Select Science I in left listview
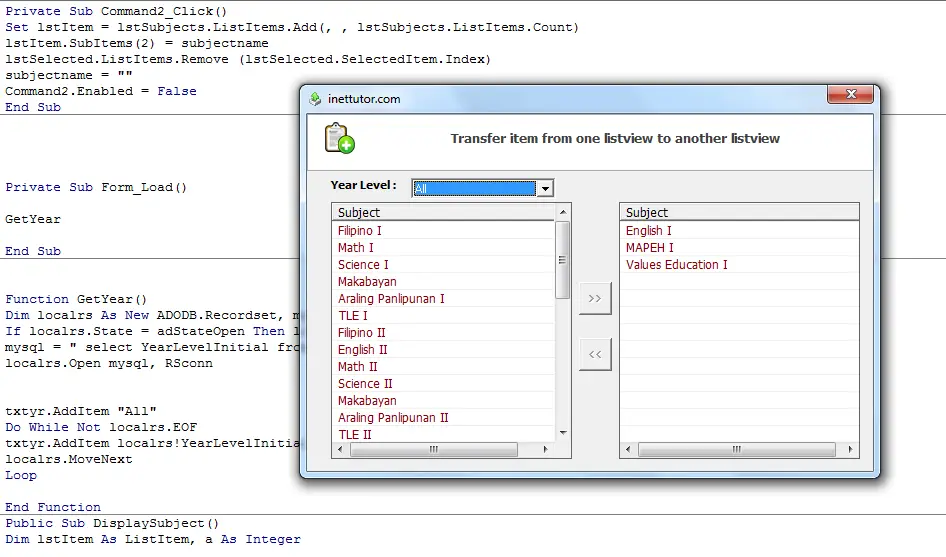The image size is (946, 557). [x=363, y=265]
